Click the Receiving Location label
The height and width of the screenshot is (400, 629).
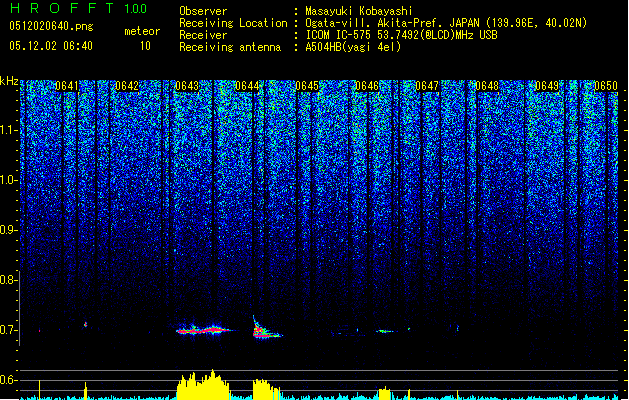pos(233,23)
